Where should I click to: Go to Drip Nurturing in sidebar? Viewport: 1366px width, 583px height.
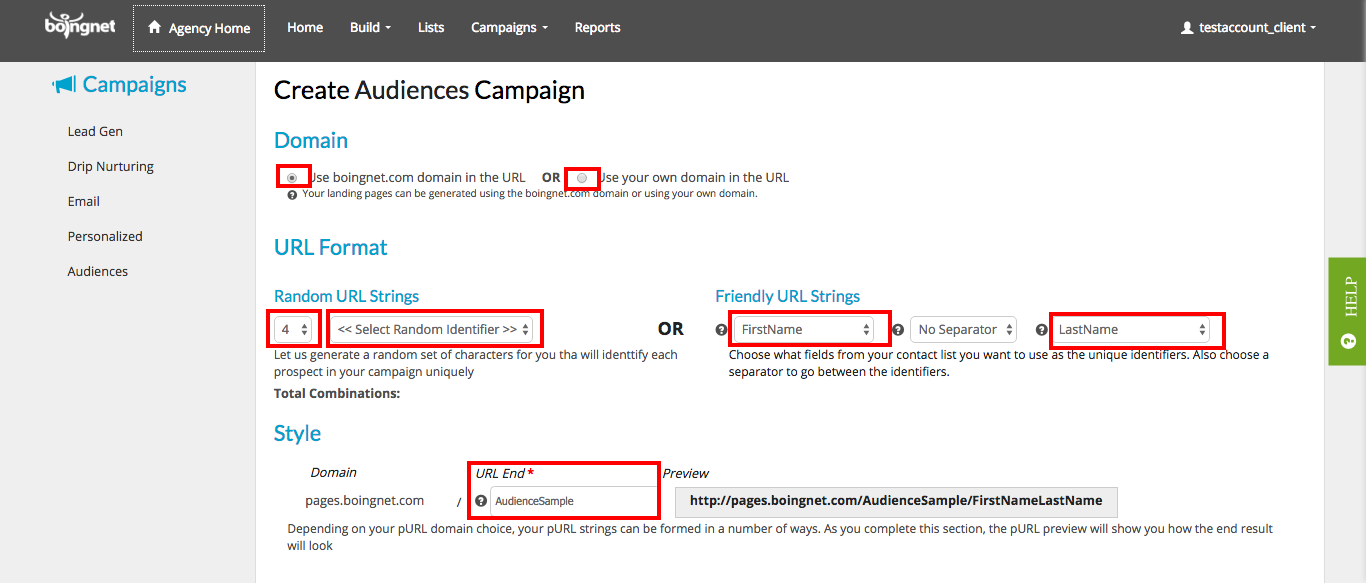[111, 167]
